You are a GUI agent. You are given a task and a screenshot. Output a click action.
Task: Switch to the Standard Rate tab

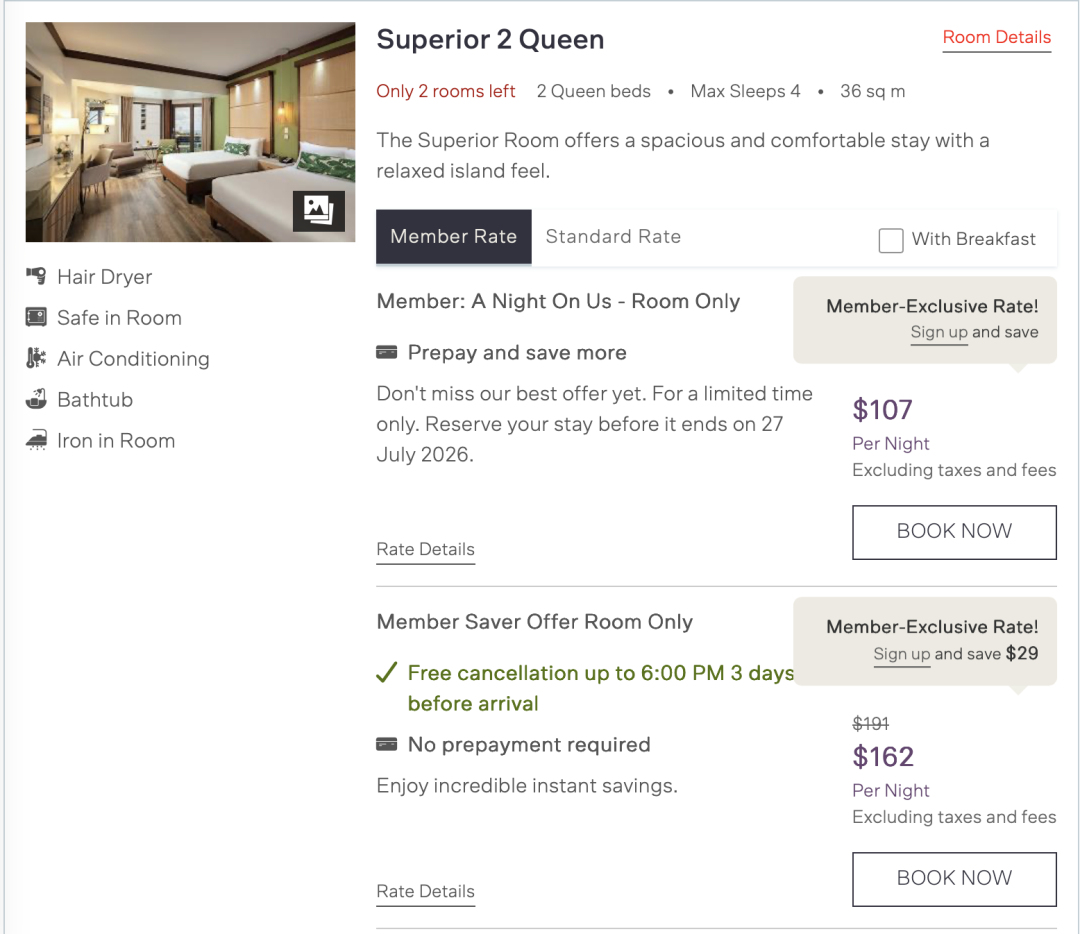[613, 237]
